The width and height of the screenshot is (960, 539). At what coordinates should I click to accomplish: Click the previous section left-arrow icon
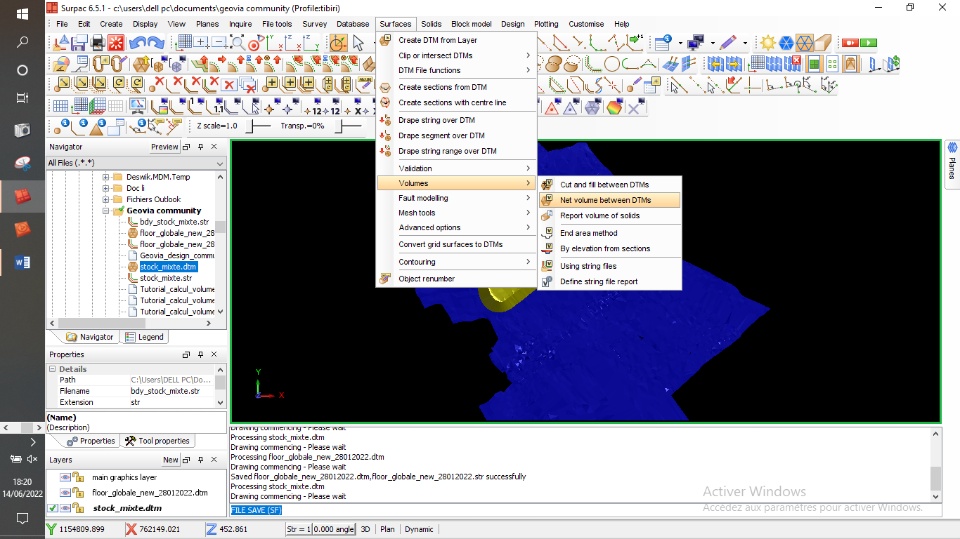pyautogui.click(x=715, y=64)
